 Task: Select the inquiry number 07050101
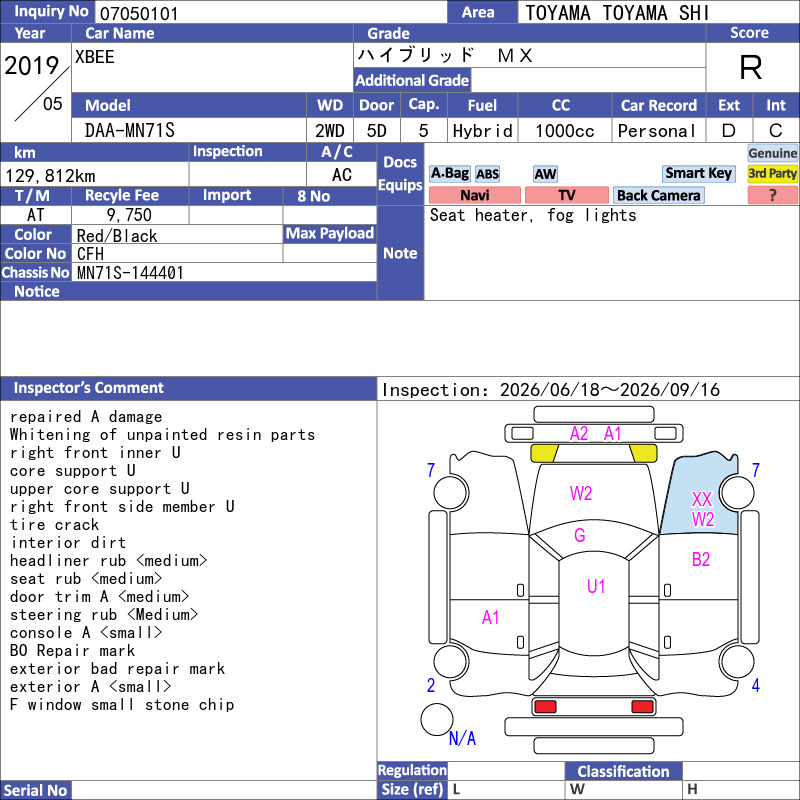click(x=139, y=14)
